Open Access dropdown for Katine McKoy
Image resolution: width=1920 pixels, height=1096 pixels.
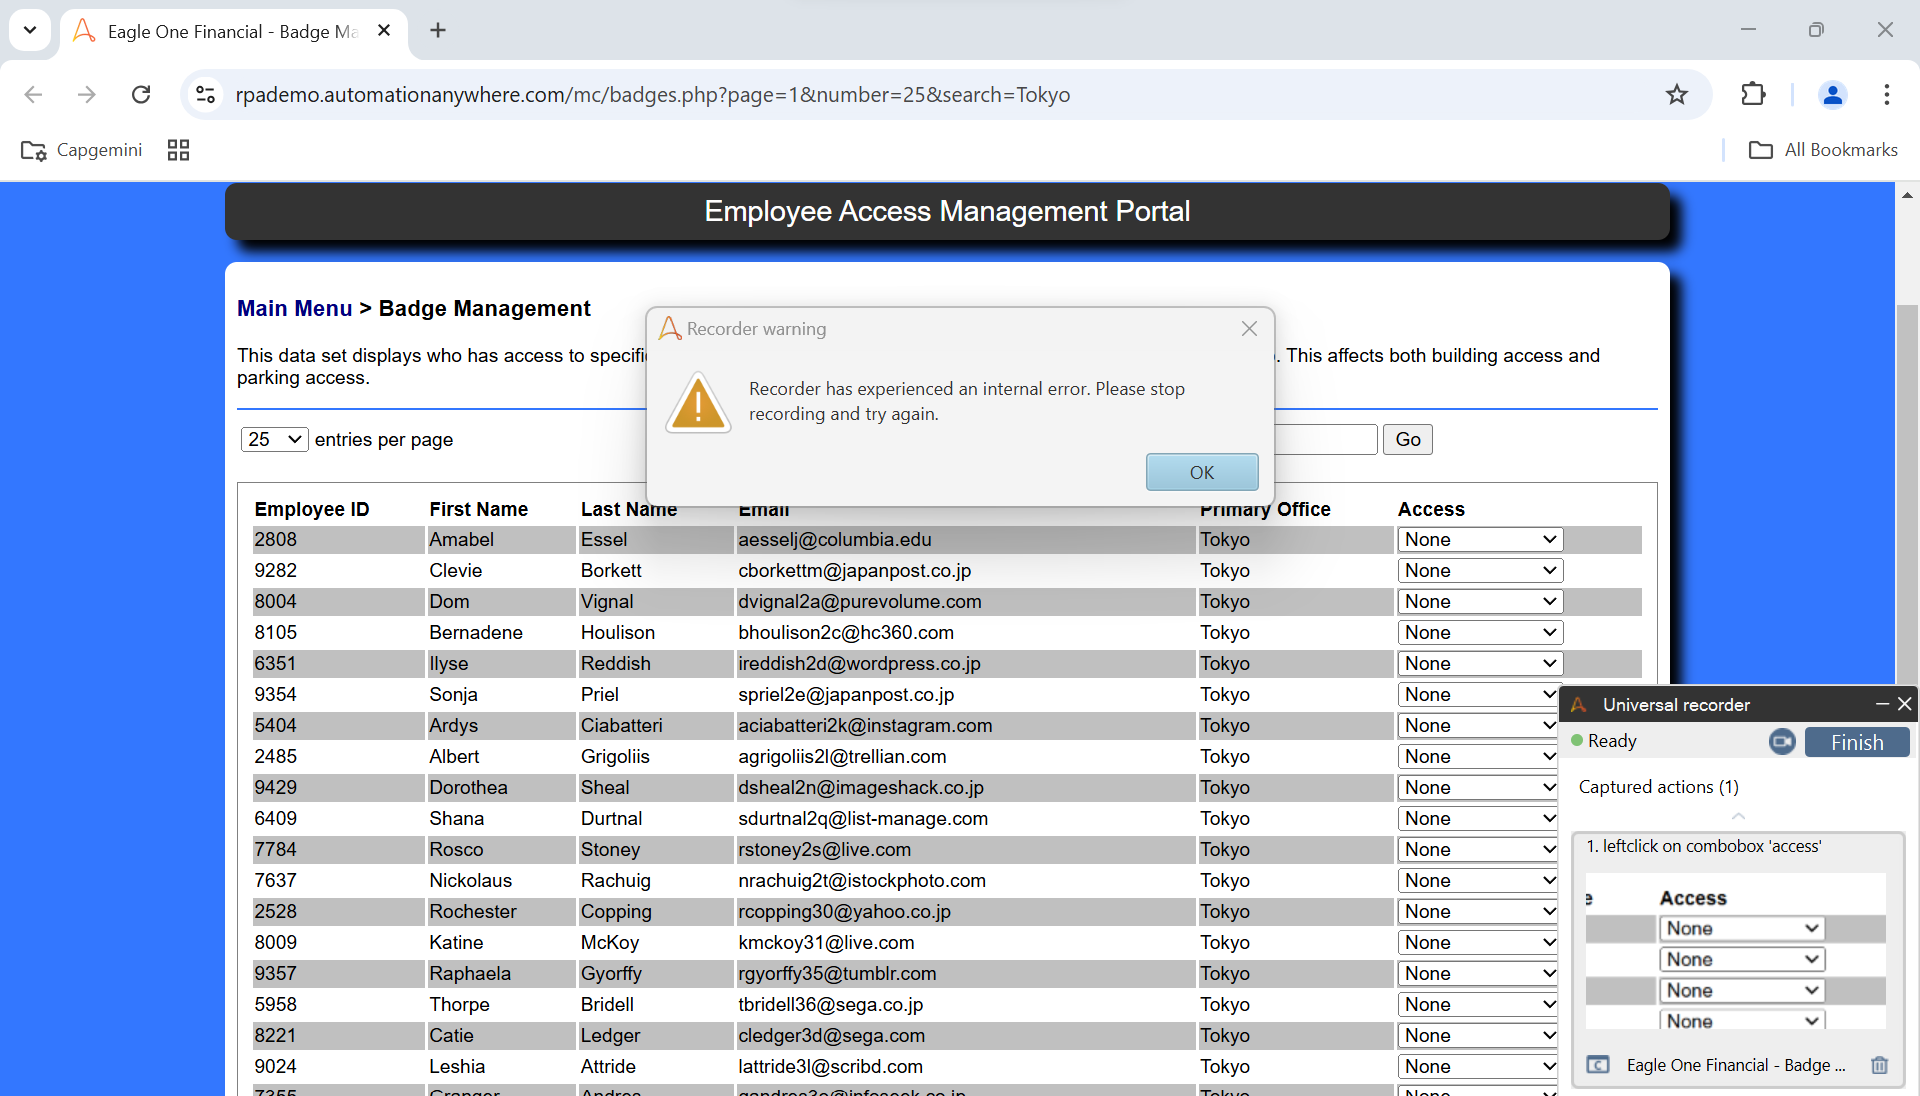pos(1478,943)
